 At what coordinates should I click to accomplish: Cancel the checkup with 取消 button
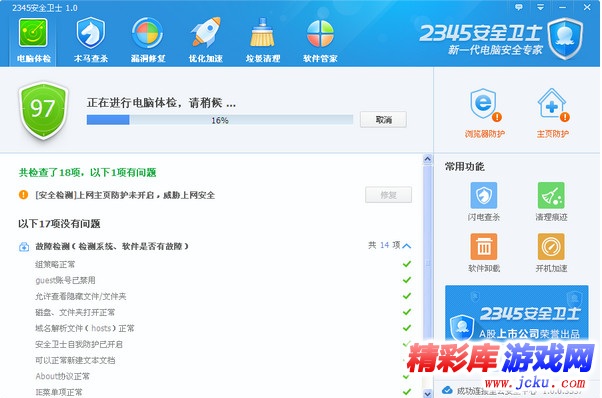(x=383, y=120)
